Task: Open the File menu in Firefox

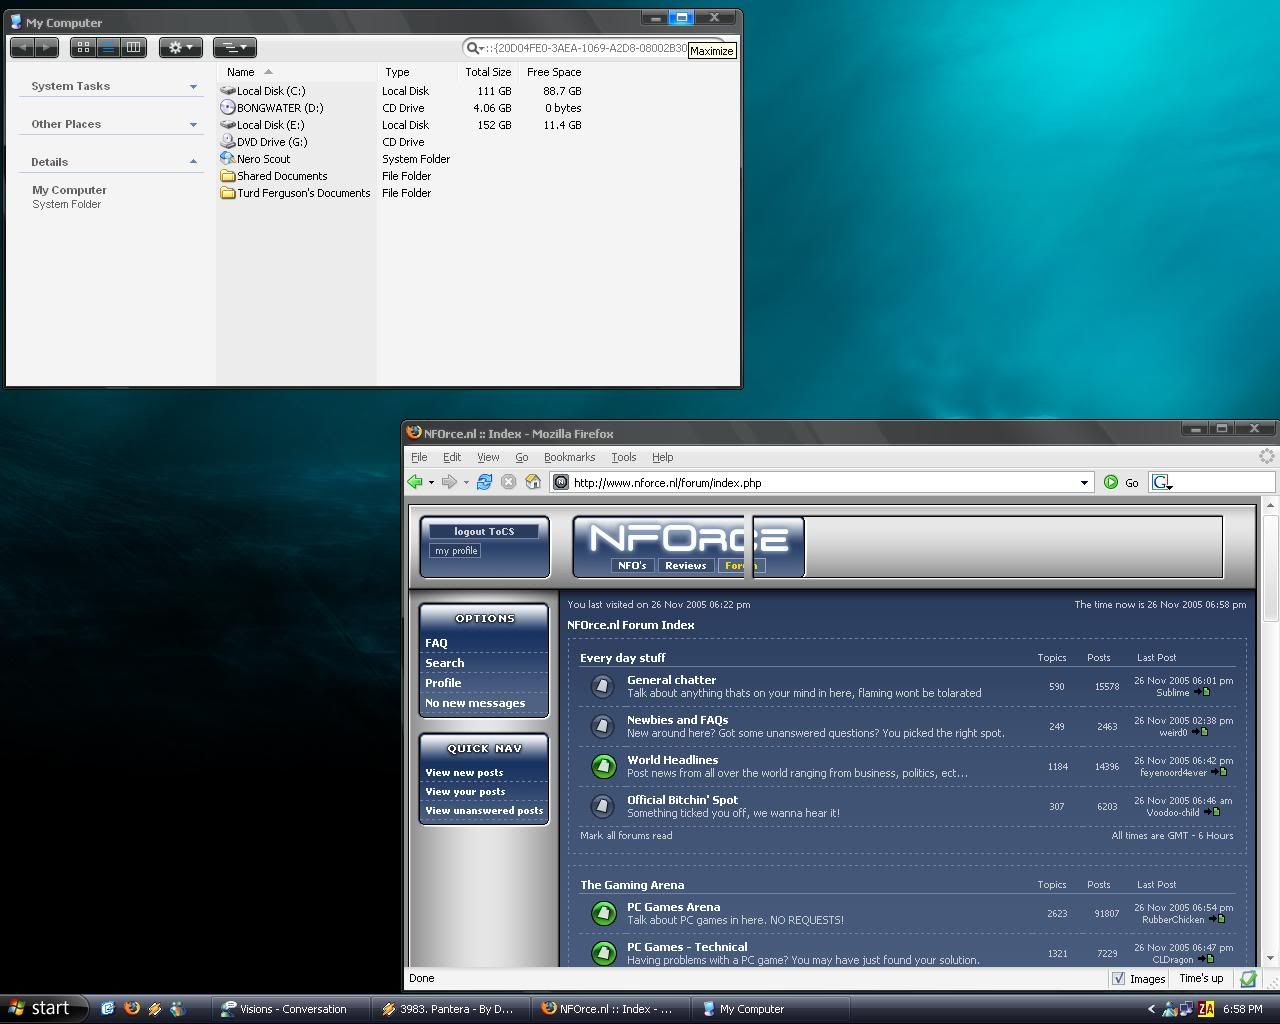Action: [419, 457]
